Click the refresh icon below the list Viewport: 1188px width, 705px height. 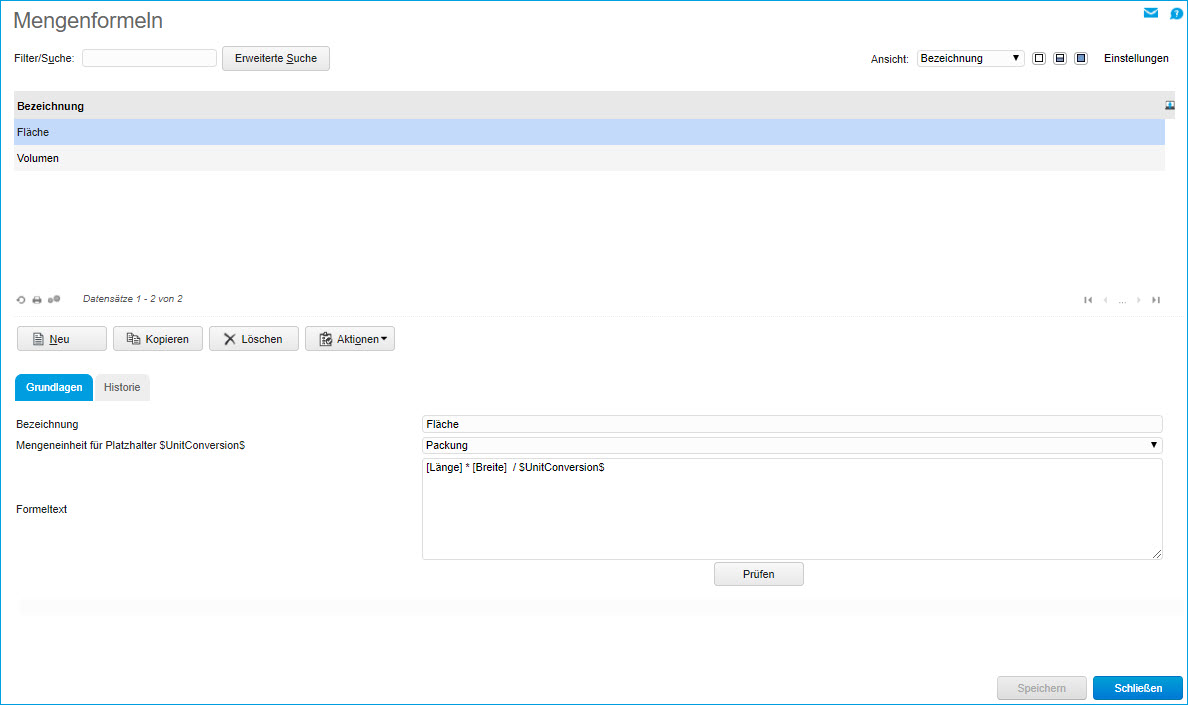pos(21,299)
